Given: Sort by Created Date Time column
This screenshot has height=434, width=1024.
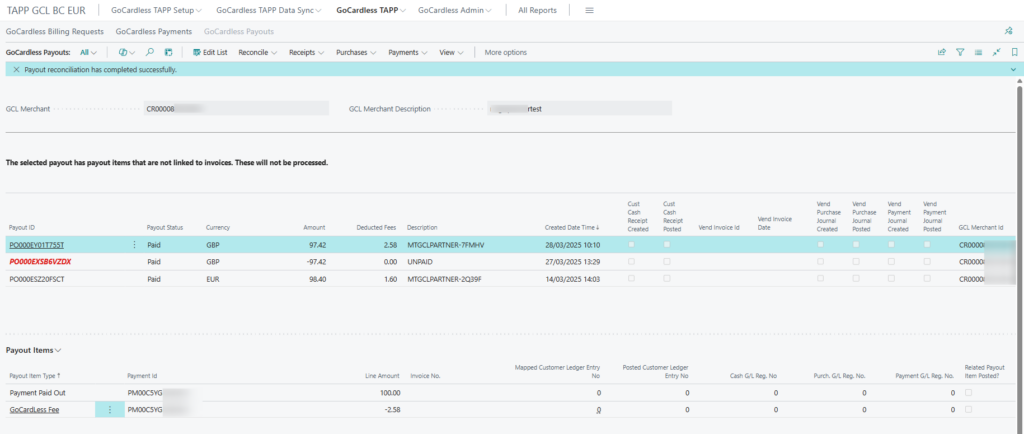Looking at the screenshot, I should [x=571, y=227].
